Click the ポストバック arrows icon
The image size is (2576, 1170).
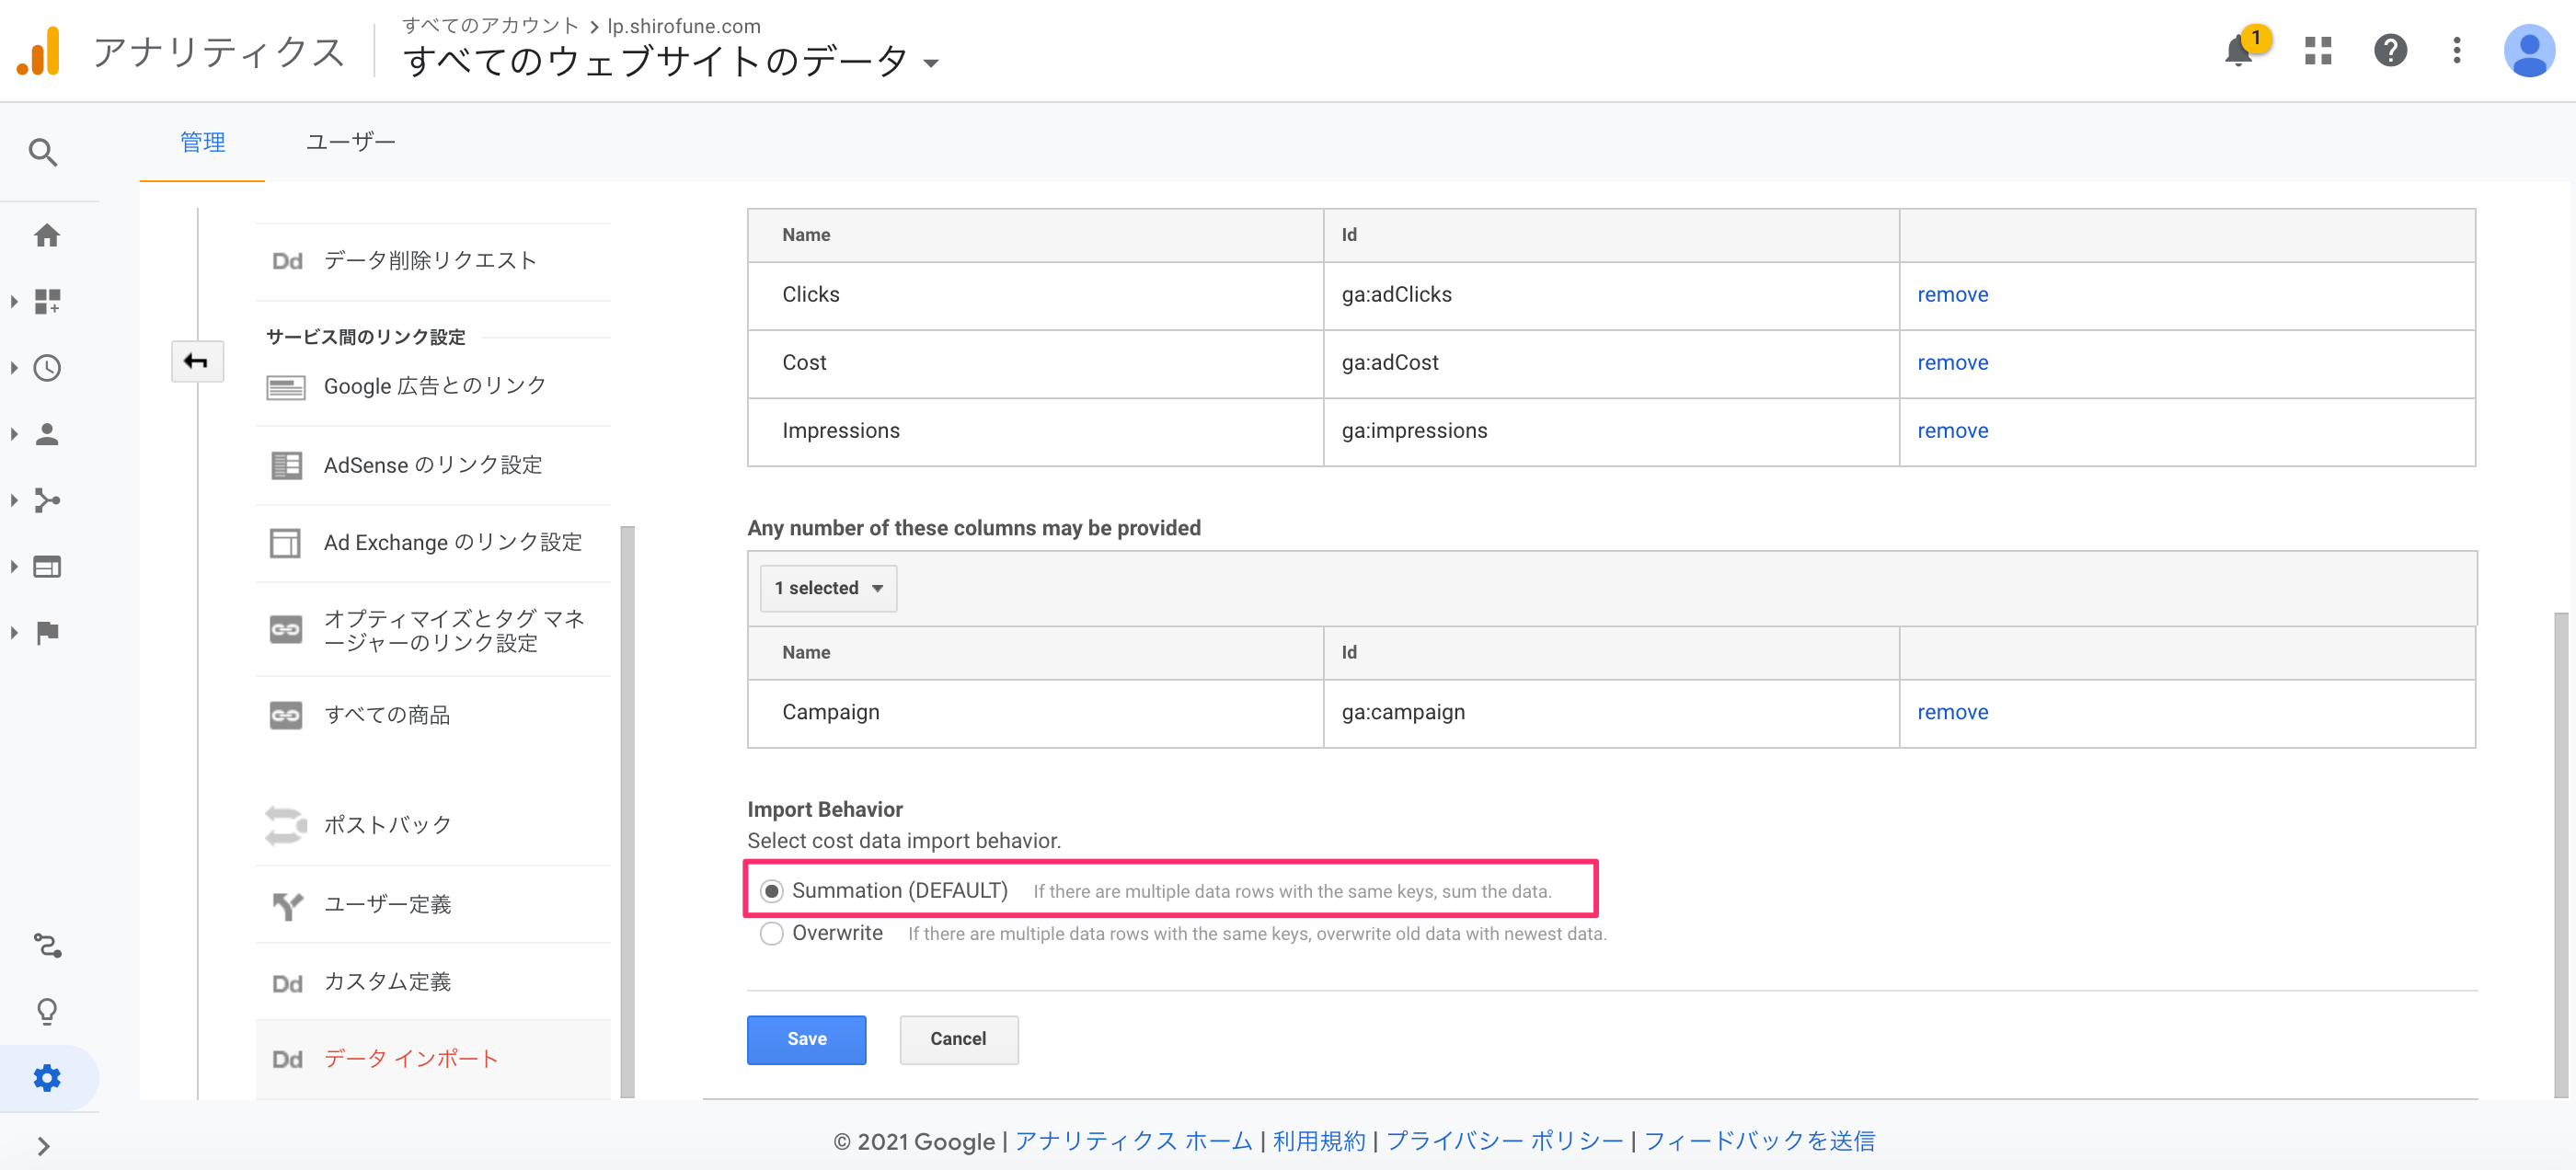286,825
